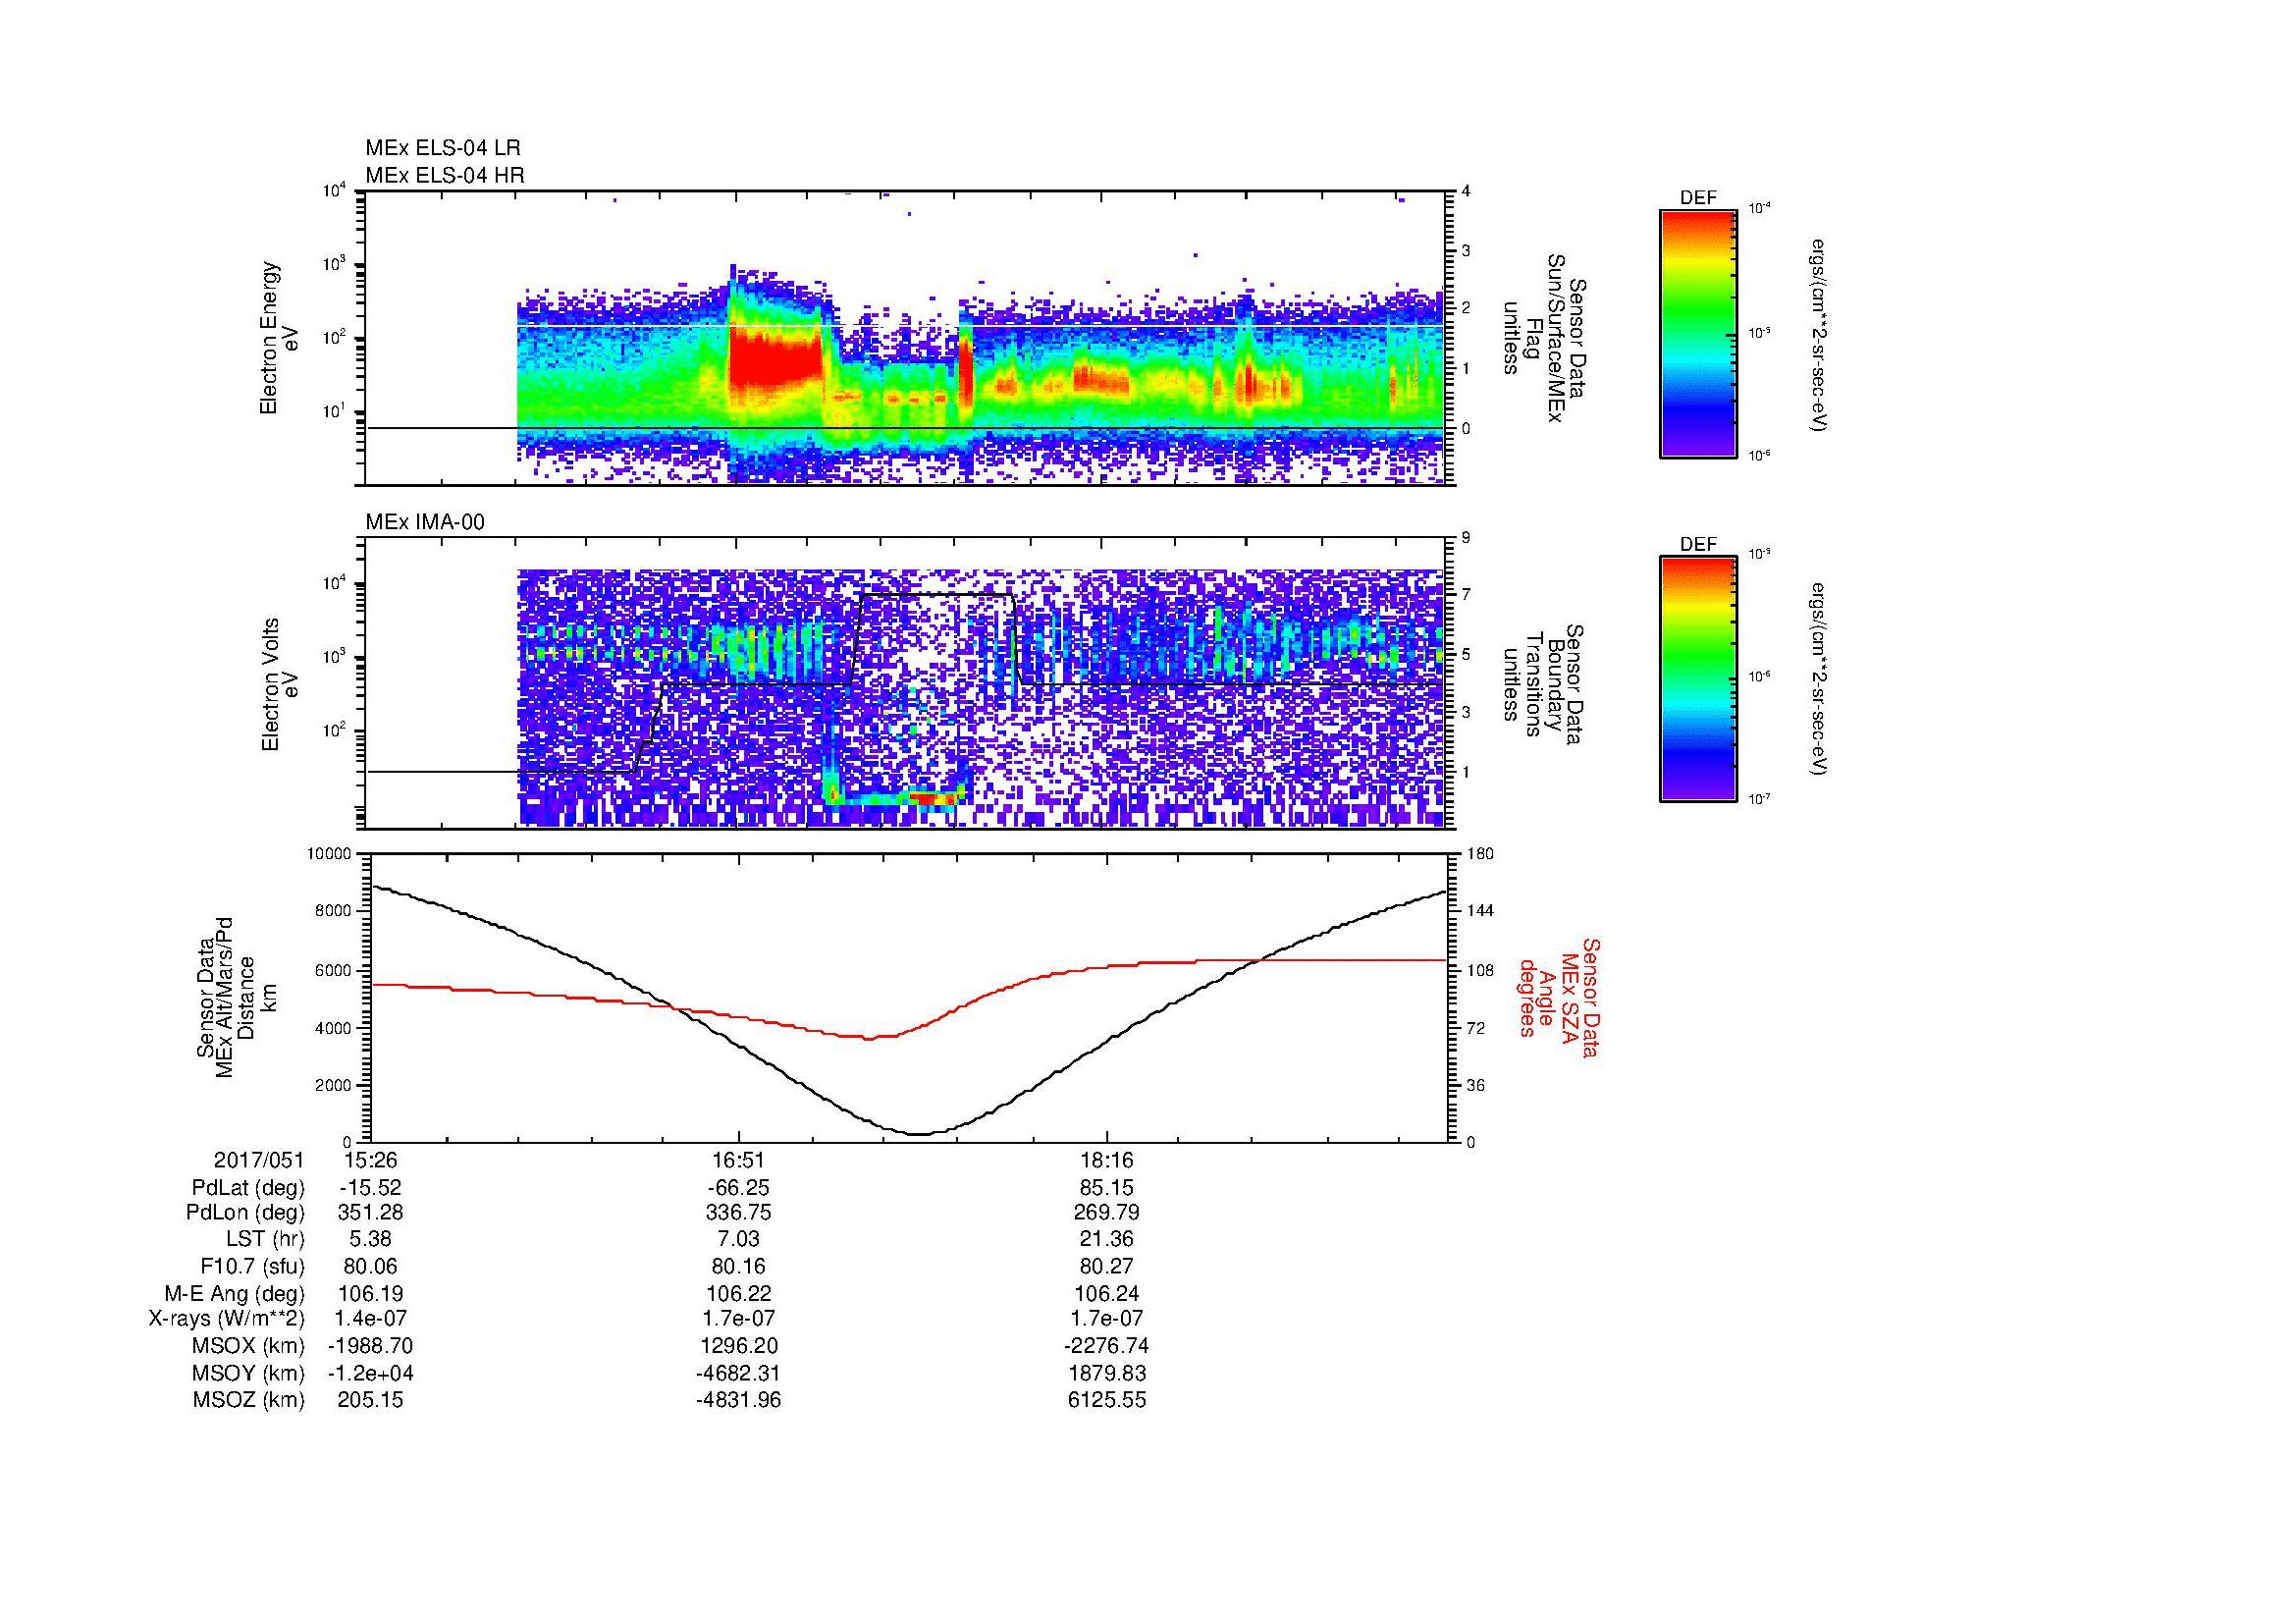The height and width of the screenshot is (1623, 2296).
Task: Select the IMA DEF color bar
Action: coord(1698,679)
